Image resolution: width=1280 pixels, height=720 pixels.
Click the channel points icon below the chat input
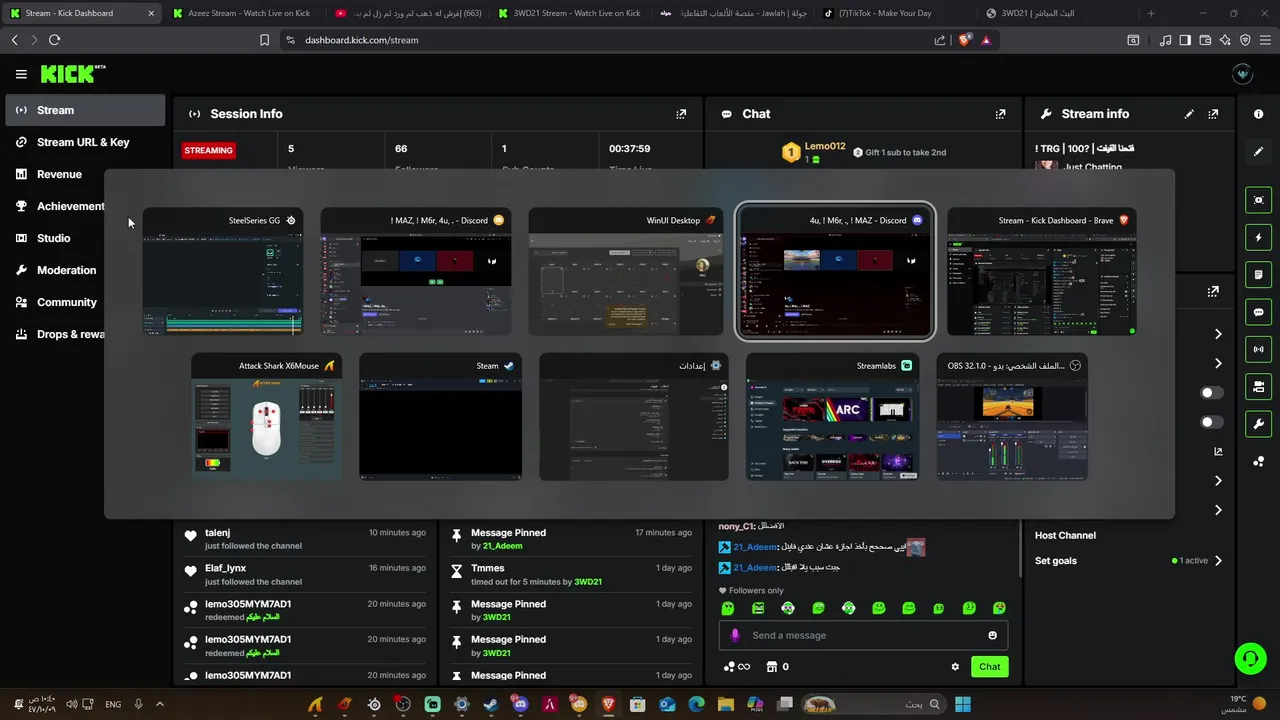(x=735, y=667)
